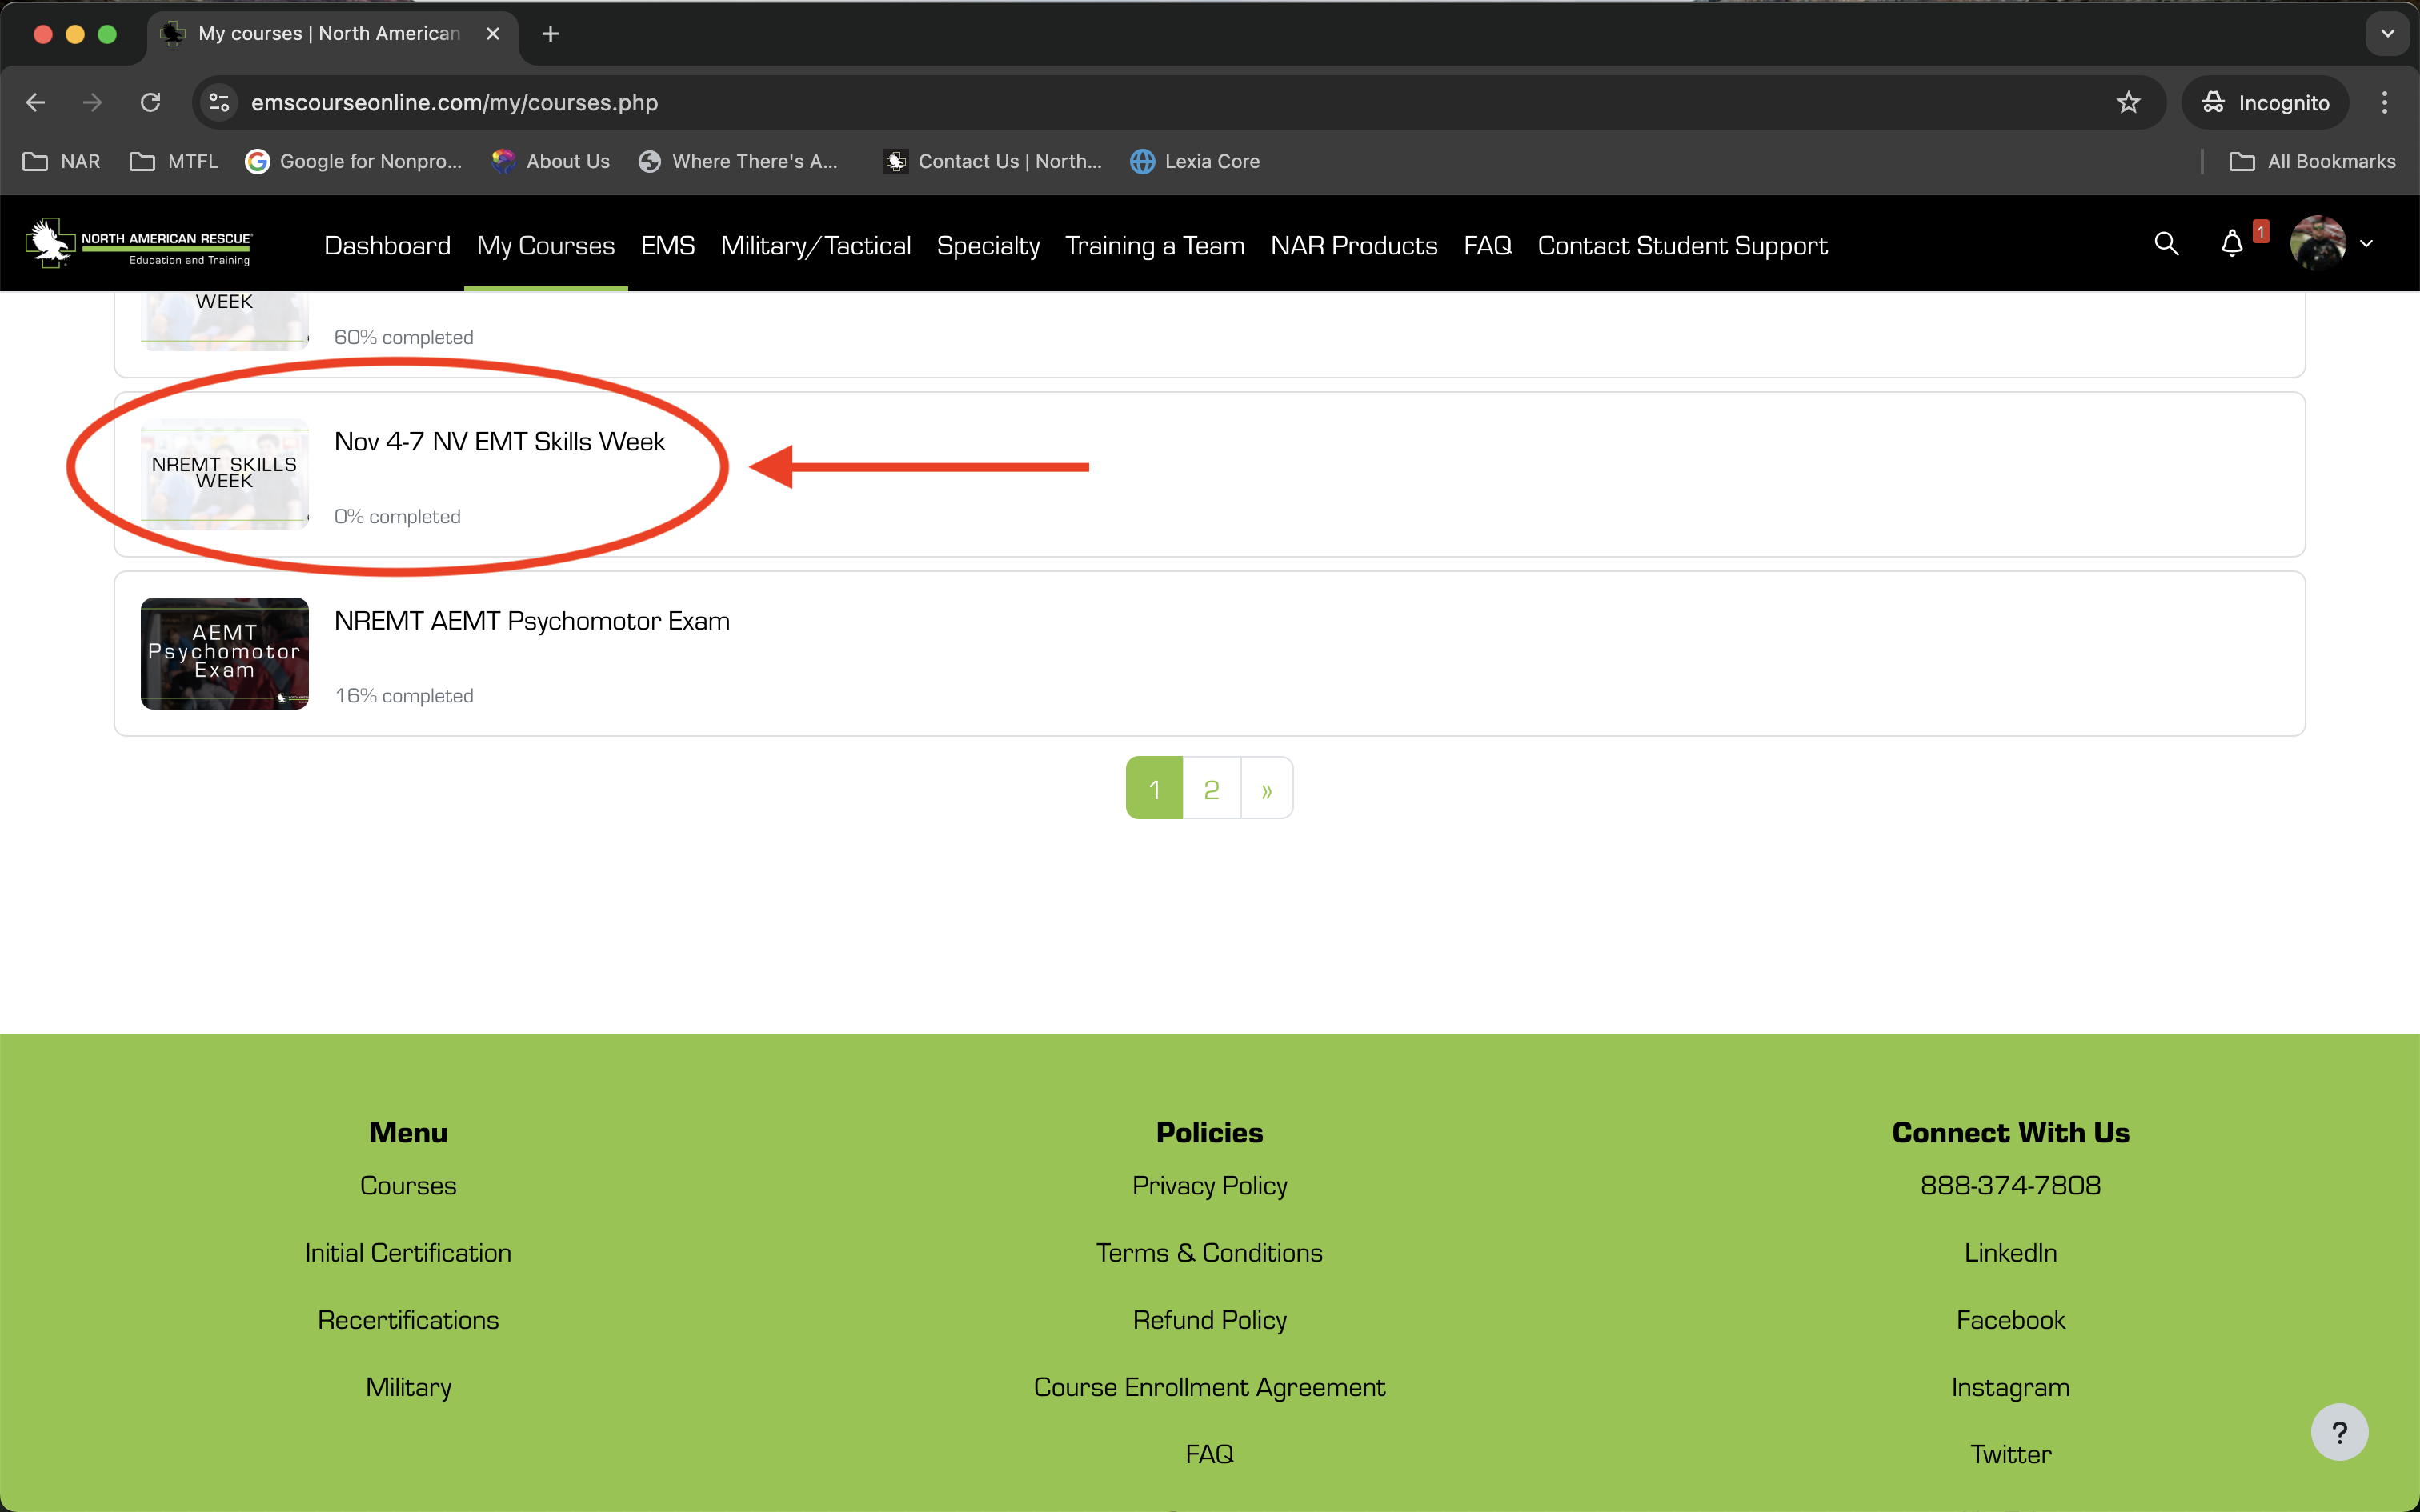Open Google for Nonprofits bookmark
This screenshot has height=1512, width=2420.
pyautogui.click(x=354, y=161)
